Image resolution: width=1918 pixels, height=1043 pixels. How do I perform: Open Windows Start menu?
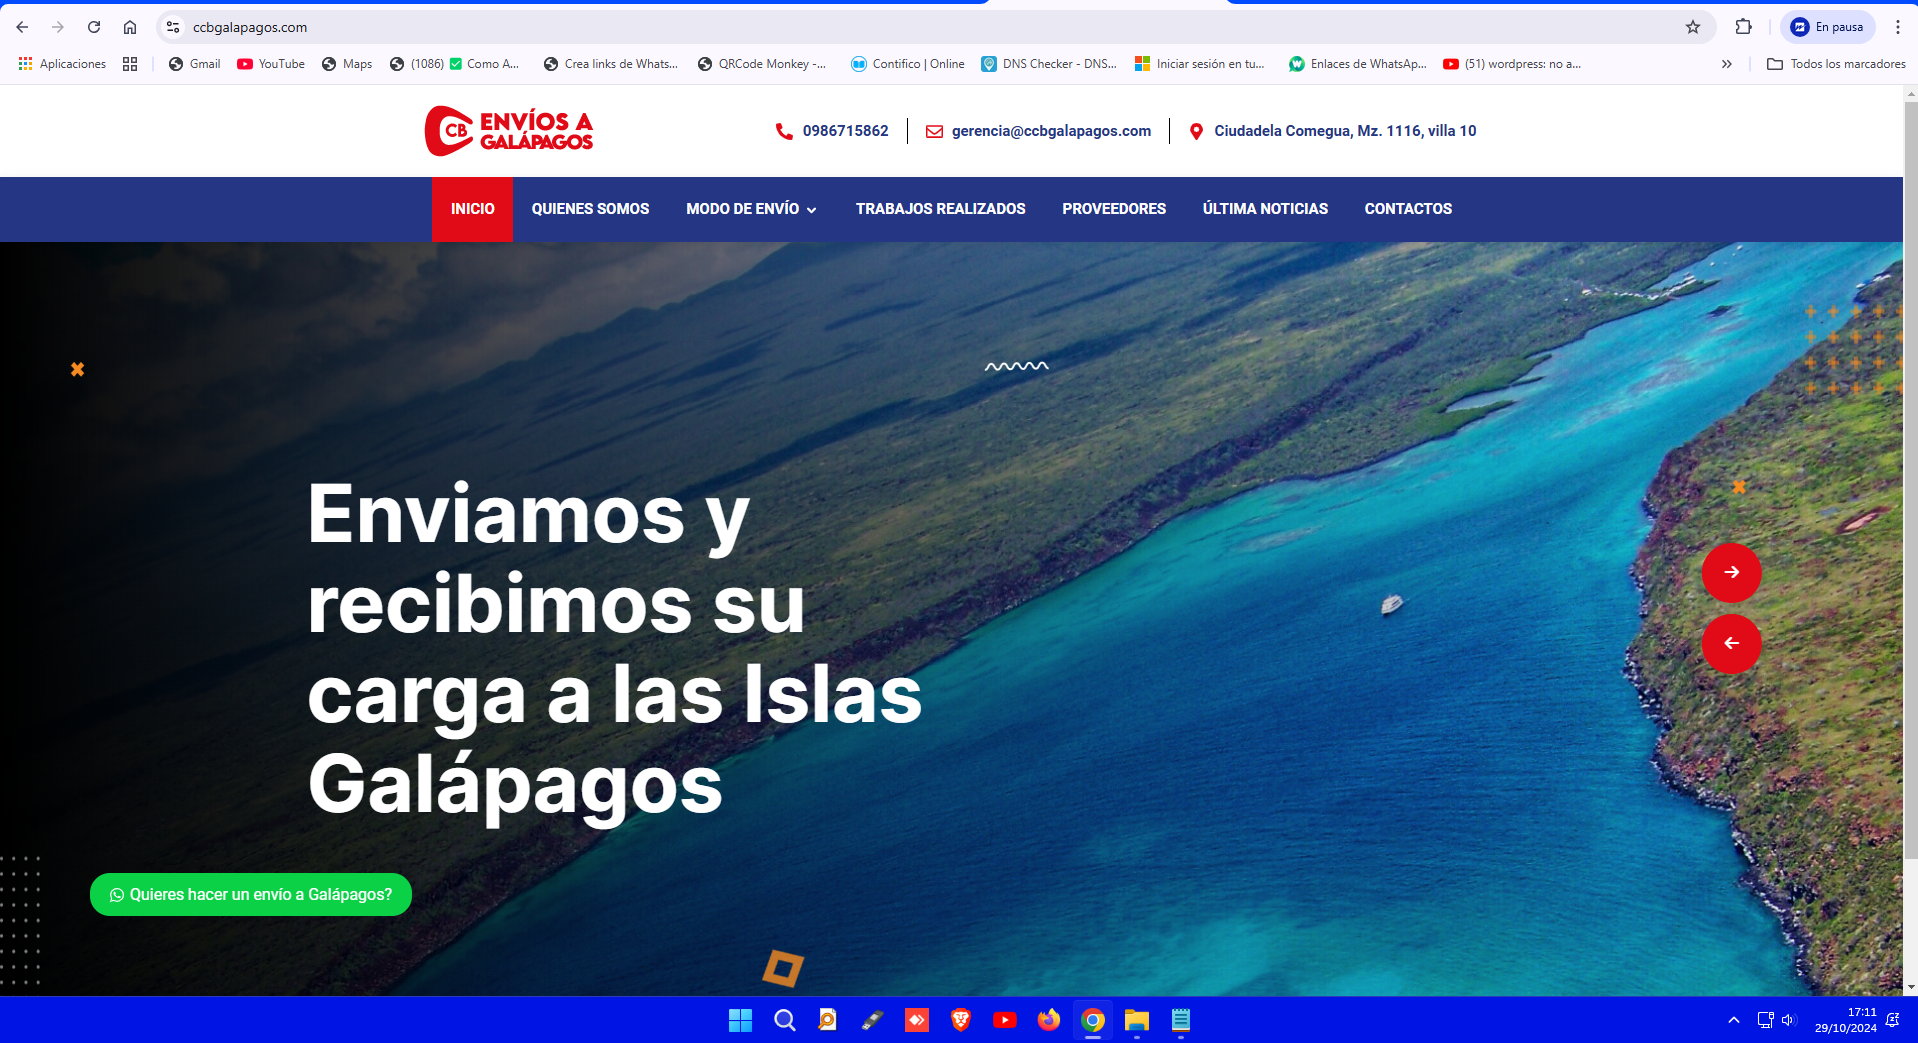[740, 1020]
